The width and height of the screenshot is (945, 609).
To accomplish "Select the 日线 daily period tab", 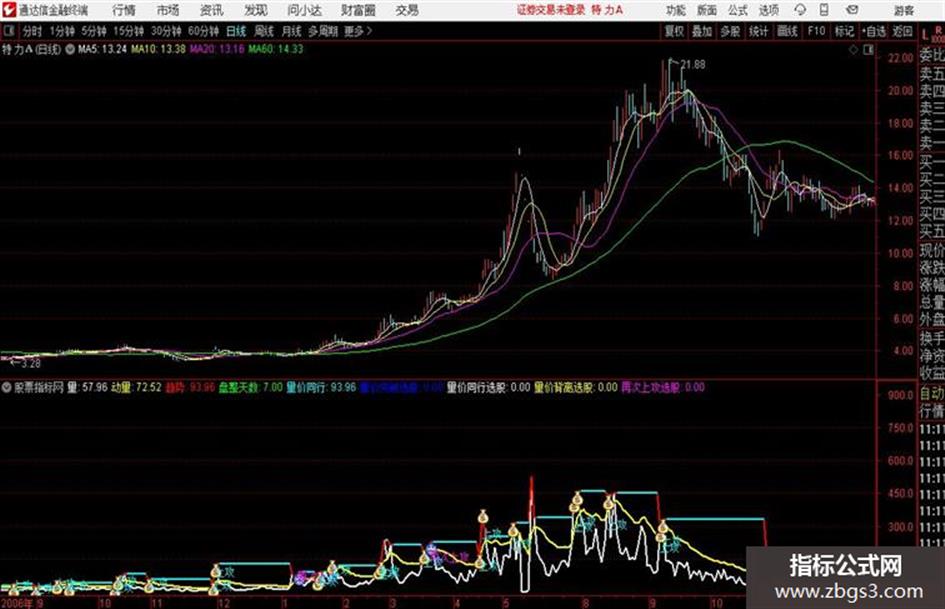I will point(236,31).
